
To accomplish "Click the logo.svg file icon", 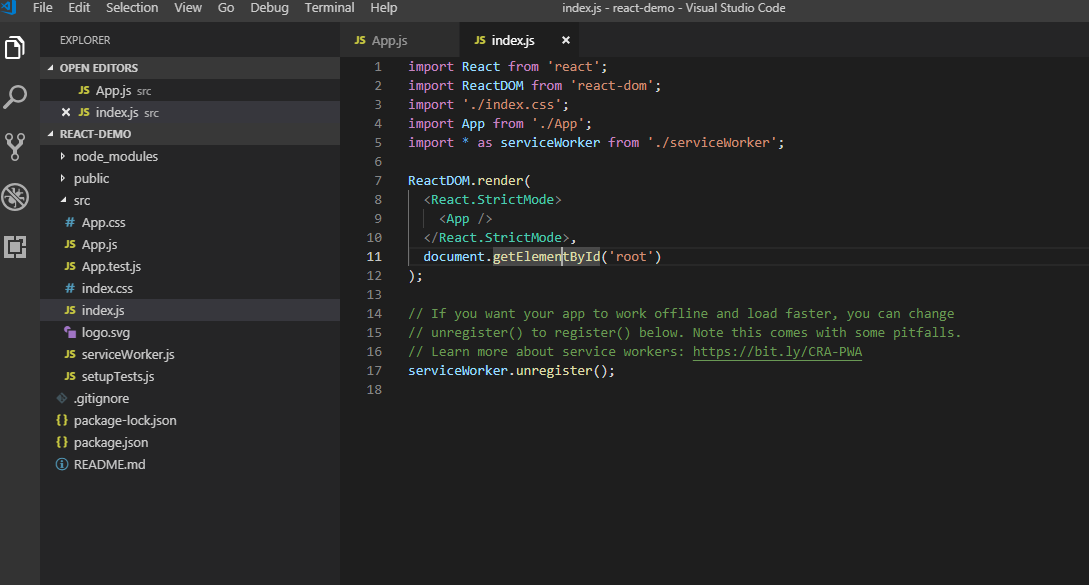I will pyautogui.click(x=69, y=332).
